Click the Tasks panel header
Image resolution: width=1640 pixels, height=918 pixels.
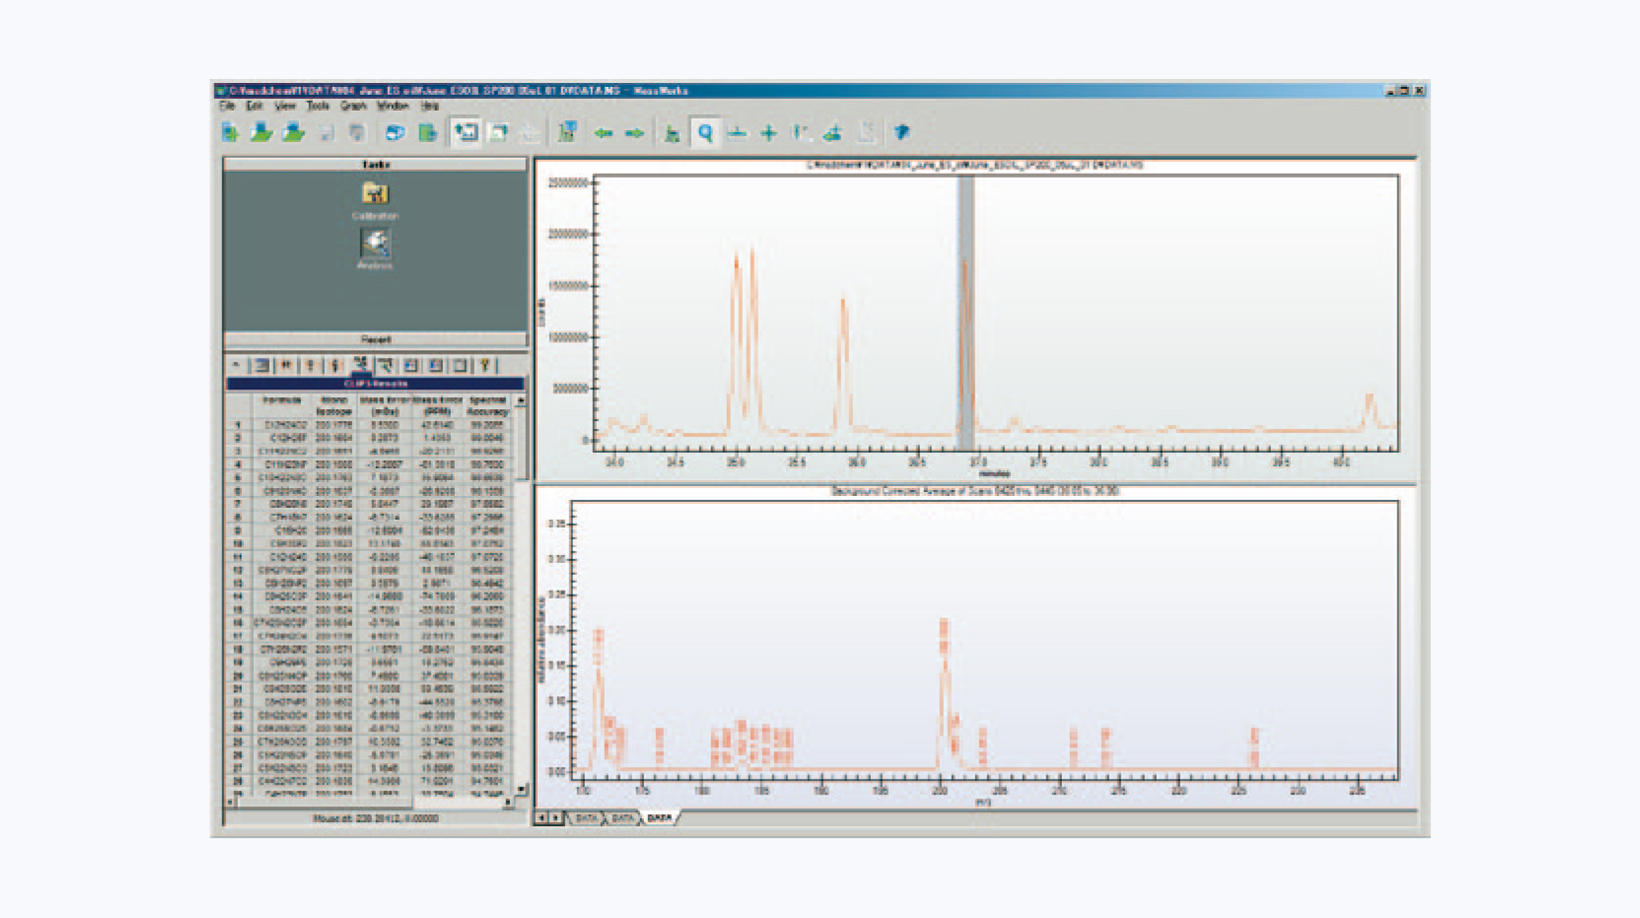(375, 164)
